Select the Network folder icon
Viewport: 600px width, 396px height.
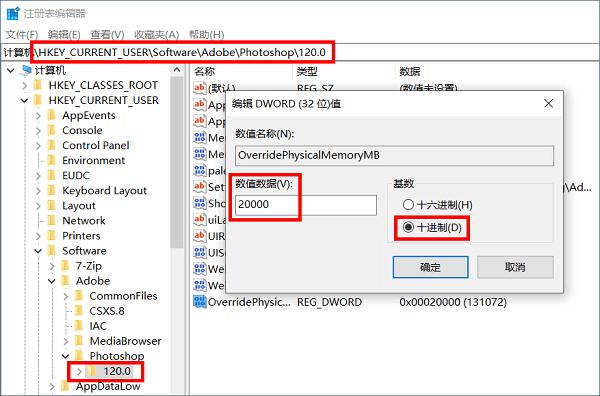(52, 220)
